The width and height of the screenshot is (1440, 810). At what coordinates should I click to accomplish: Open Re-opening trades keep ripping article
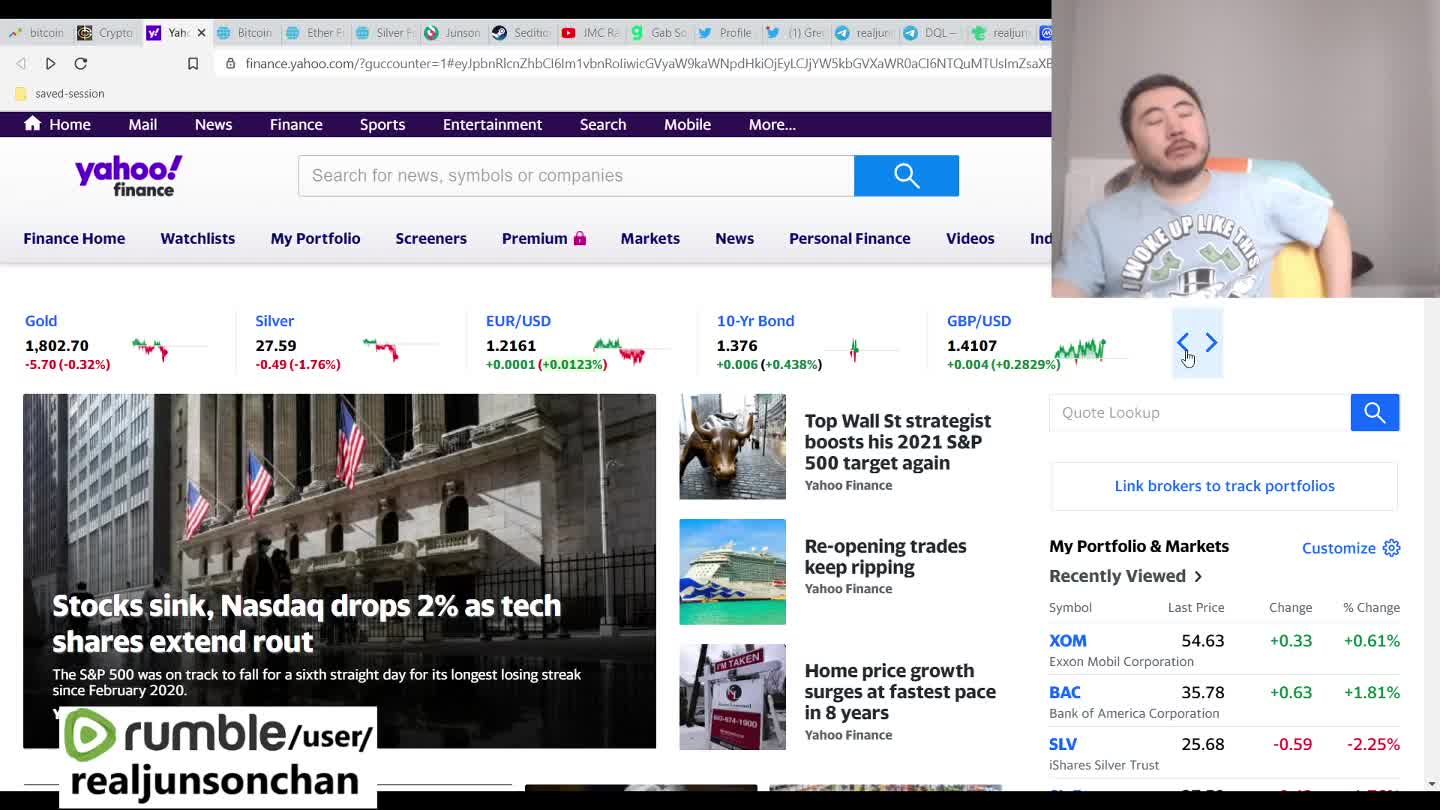tap(885, 556)
